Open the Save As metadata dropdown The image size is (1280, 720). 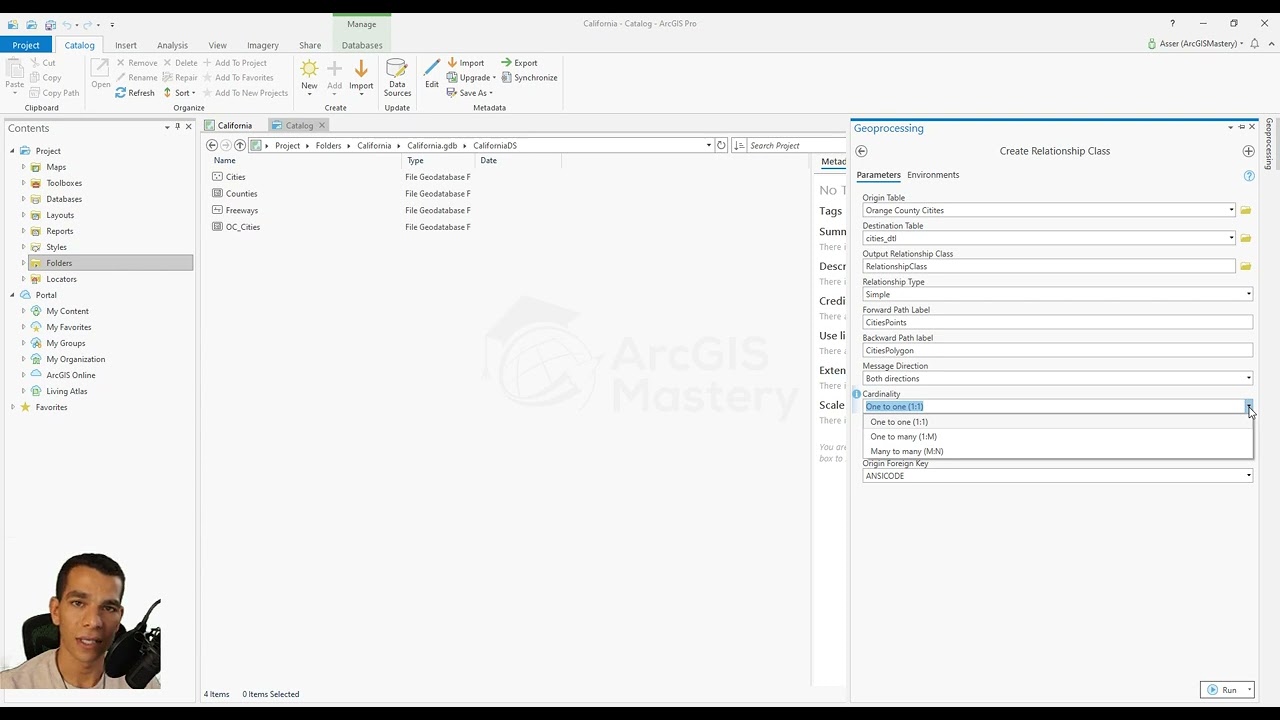point(469,93)
